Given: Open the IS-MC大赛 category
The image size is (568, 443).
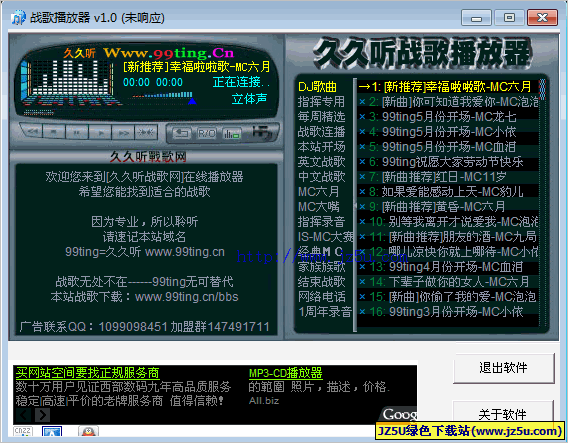Looking at the screenshot, I should [325, 237].
